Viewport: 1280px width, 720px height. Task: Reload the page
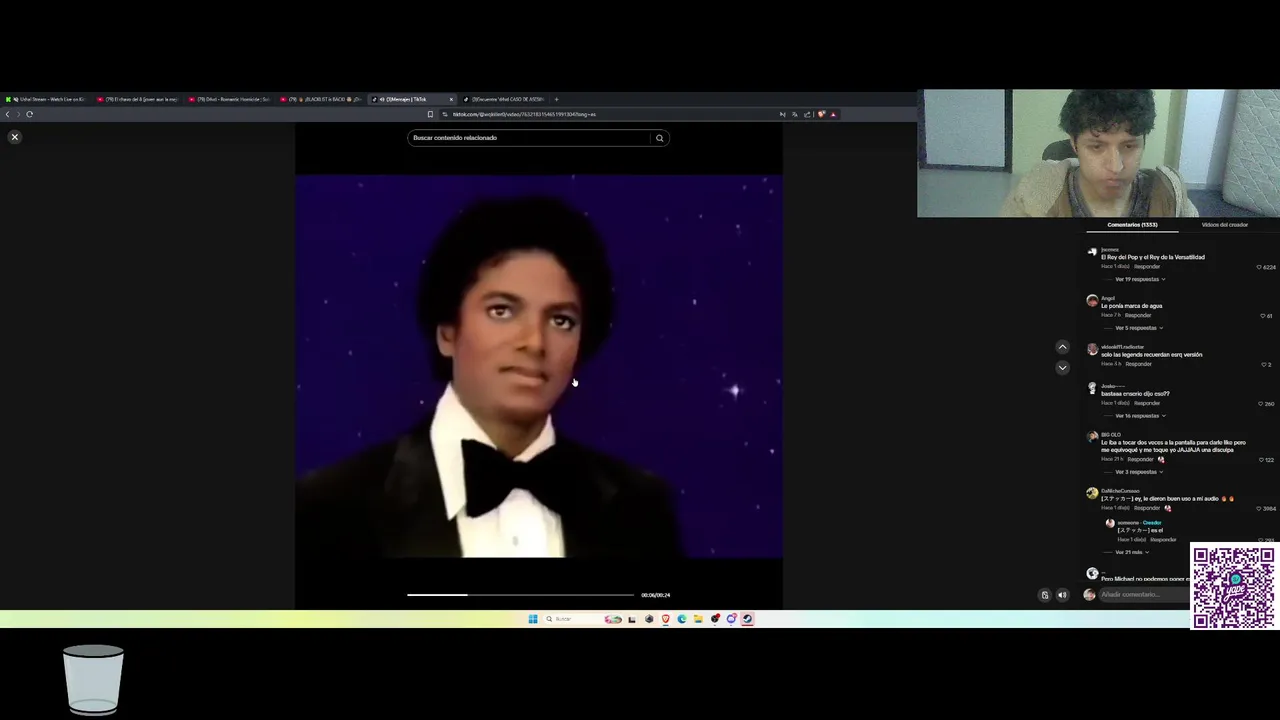click(29, 114)
